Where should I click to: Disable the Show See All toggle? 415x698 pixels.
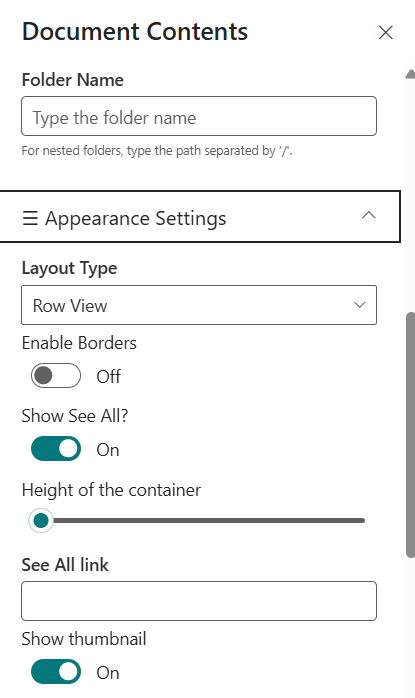[x=56, y=449]
